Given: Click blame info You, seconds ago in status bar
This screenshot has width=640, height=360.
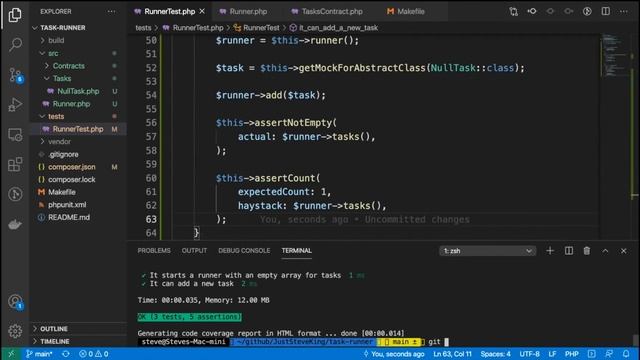Looking at the screenshot, I should coord(394,354).
